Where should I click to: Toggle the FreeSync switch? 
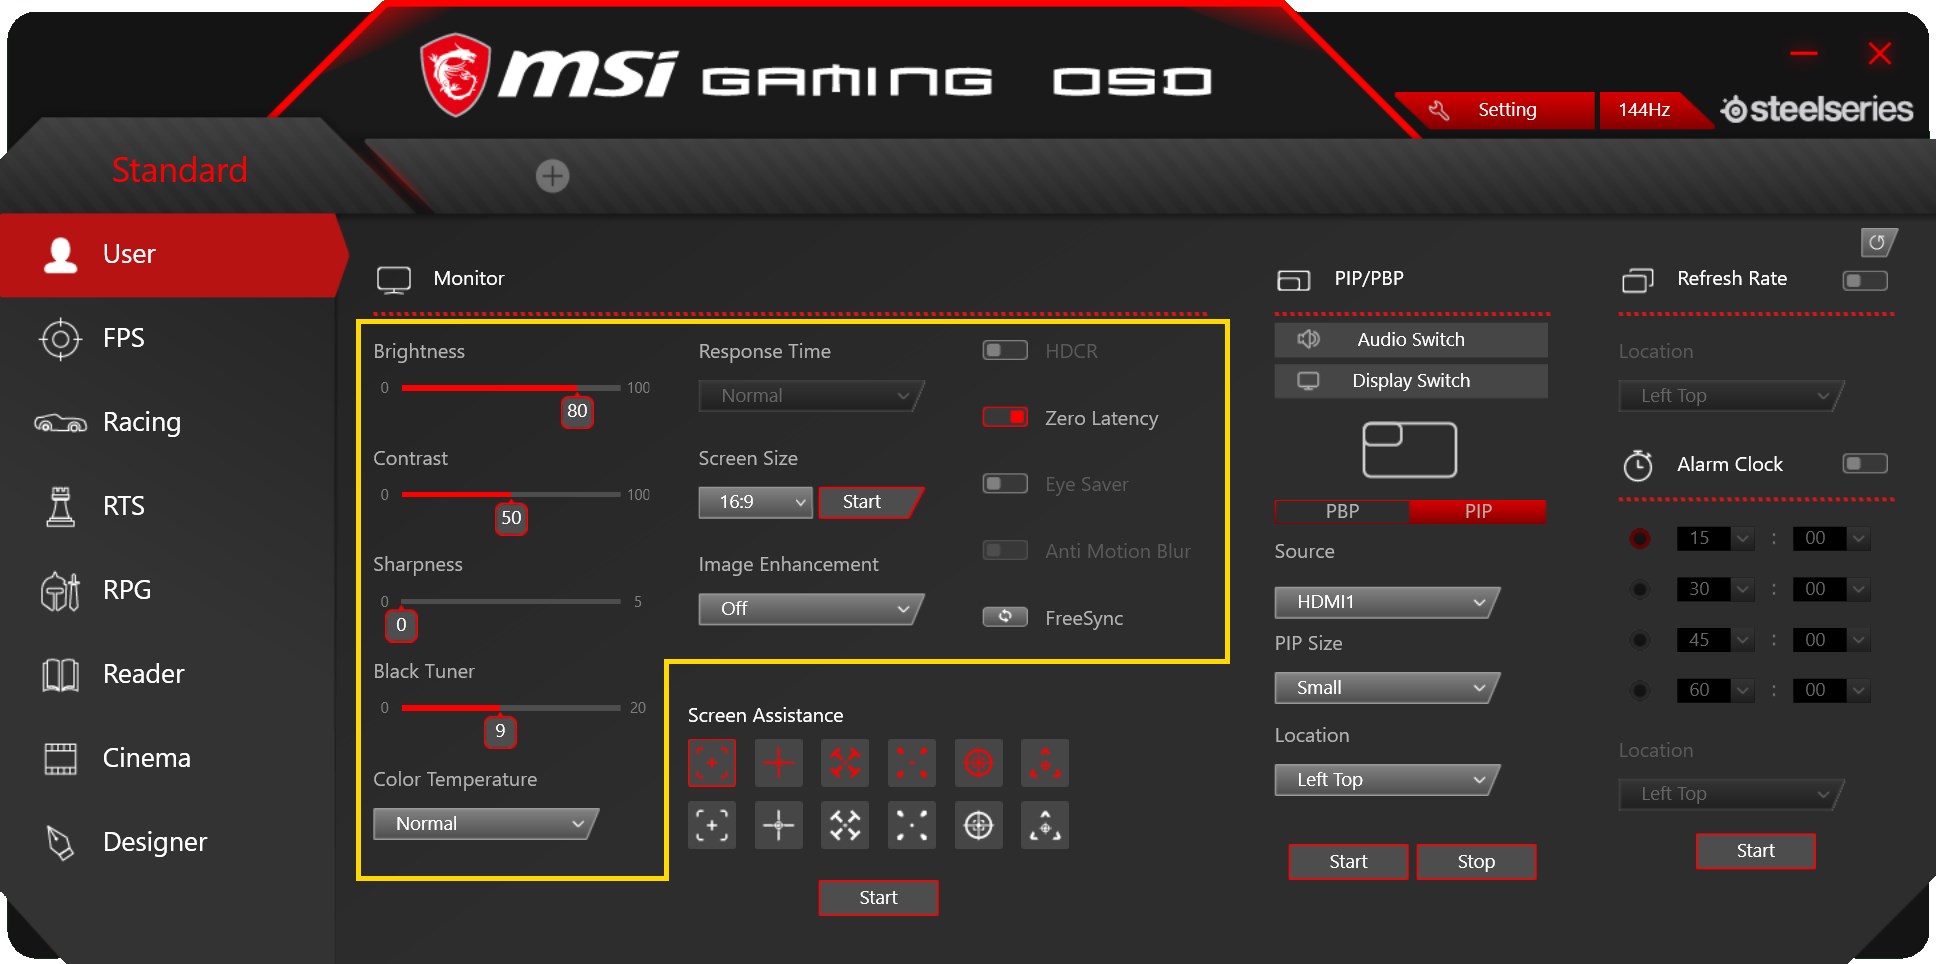1005,617
